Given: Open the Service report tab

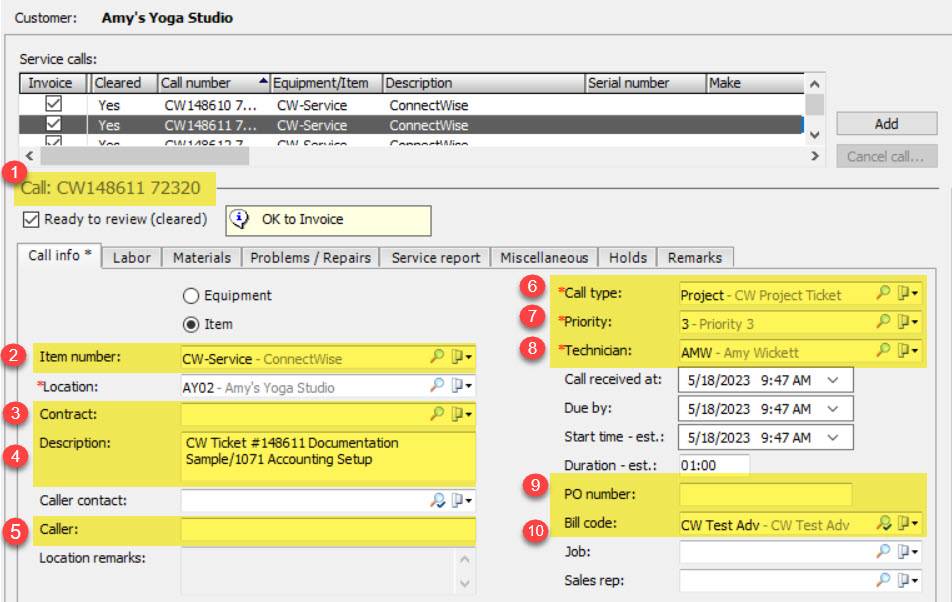Looking at the screenshot, I should click(435, 258).
